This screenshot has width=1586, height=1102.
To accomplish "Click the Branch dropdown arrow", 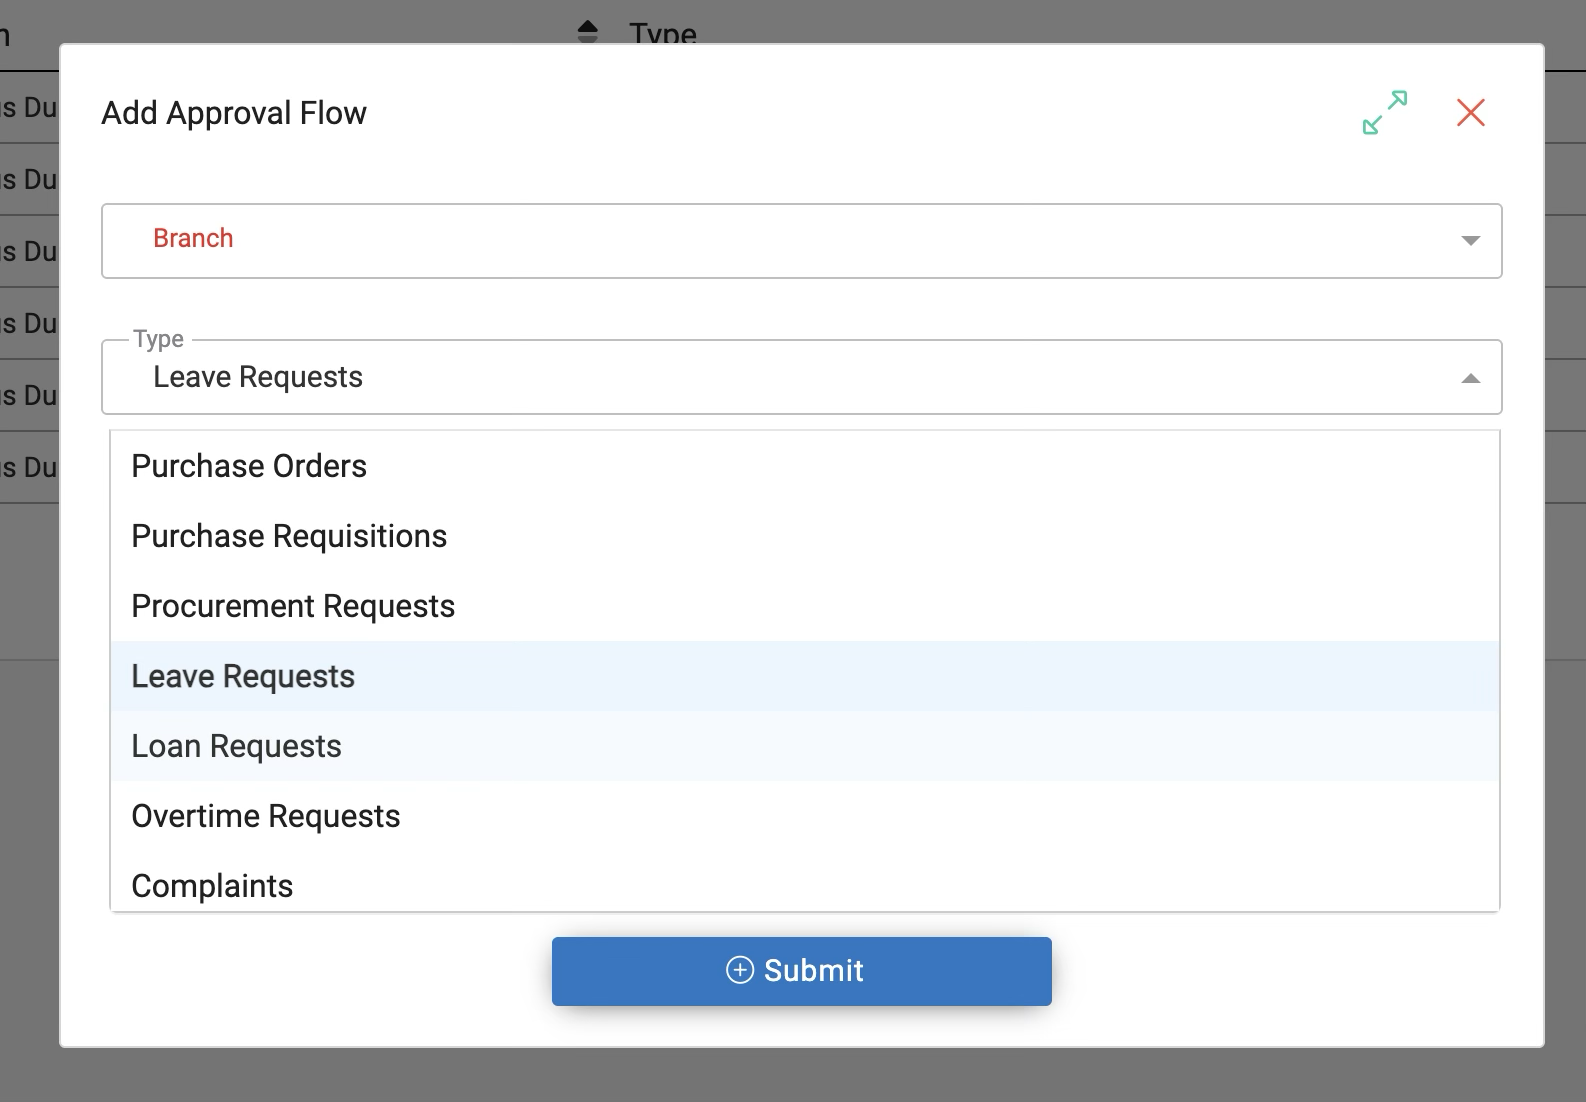I will coord(1470,241).
